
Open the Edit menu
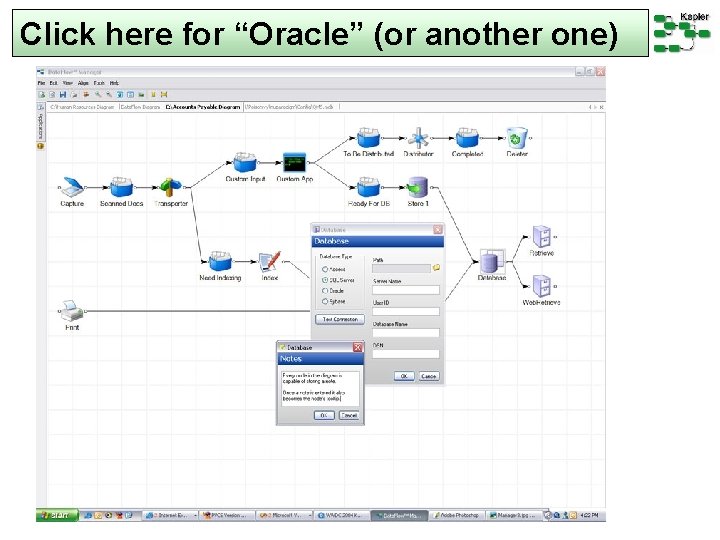[54, 83]
